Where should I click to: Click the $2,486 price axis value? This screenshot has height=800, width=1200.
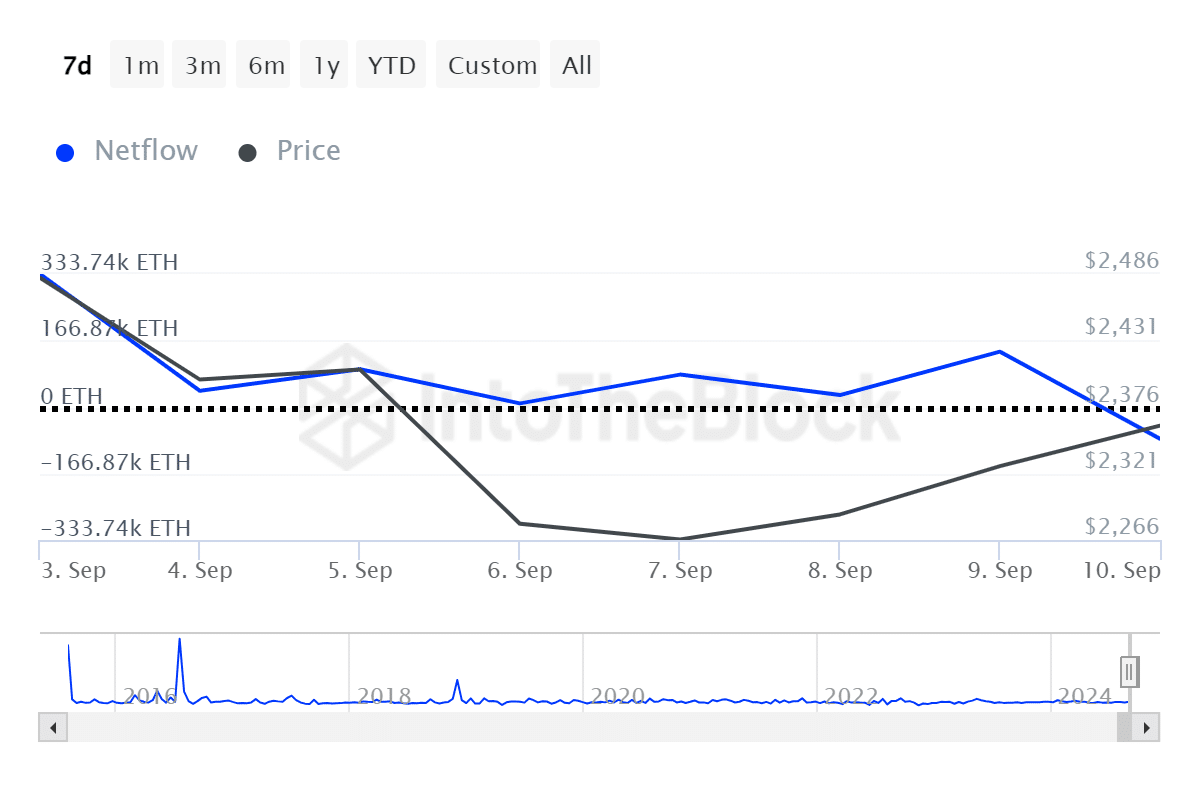pos(1122,261)
